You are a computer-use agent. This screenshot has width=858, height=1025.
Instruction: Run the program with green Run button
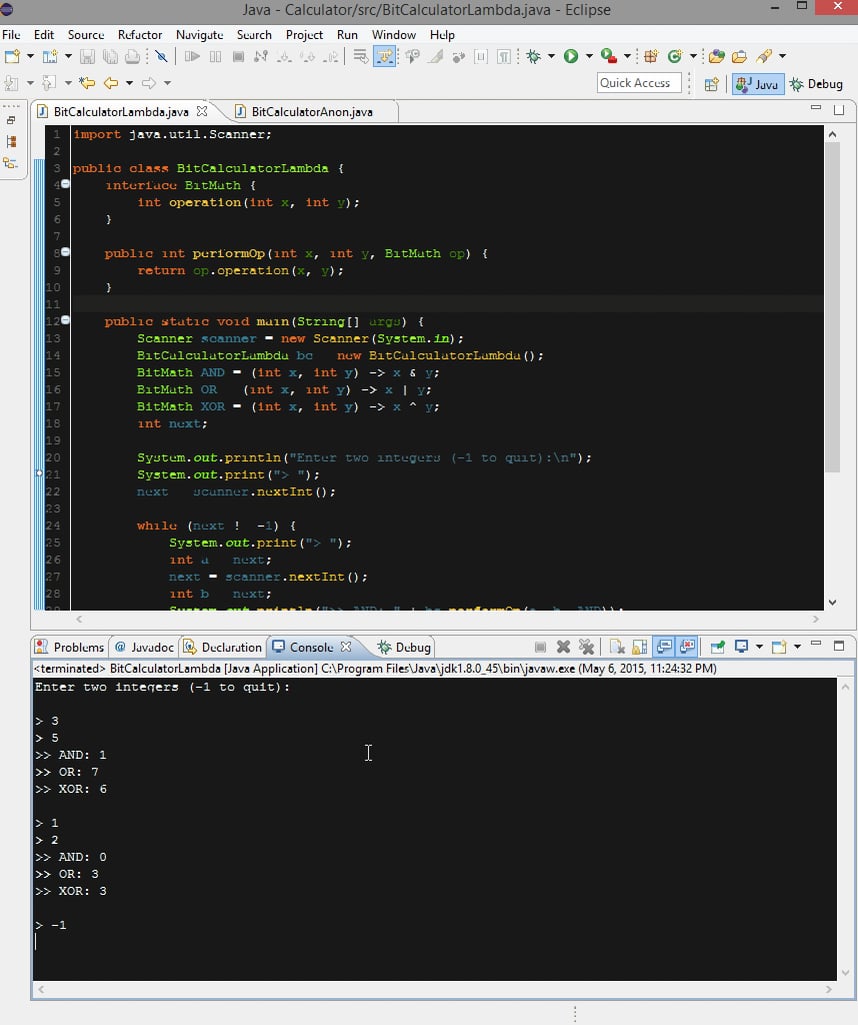click(x=571, y=57)
